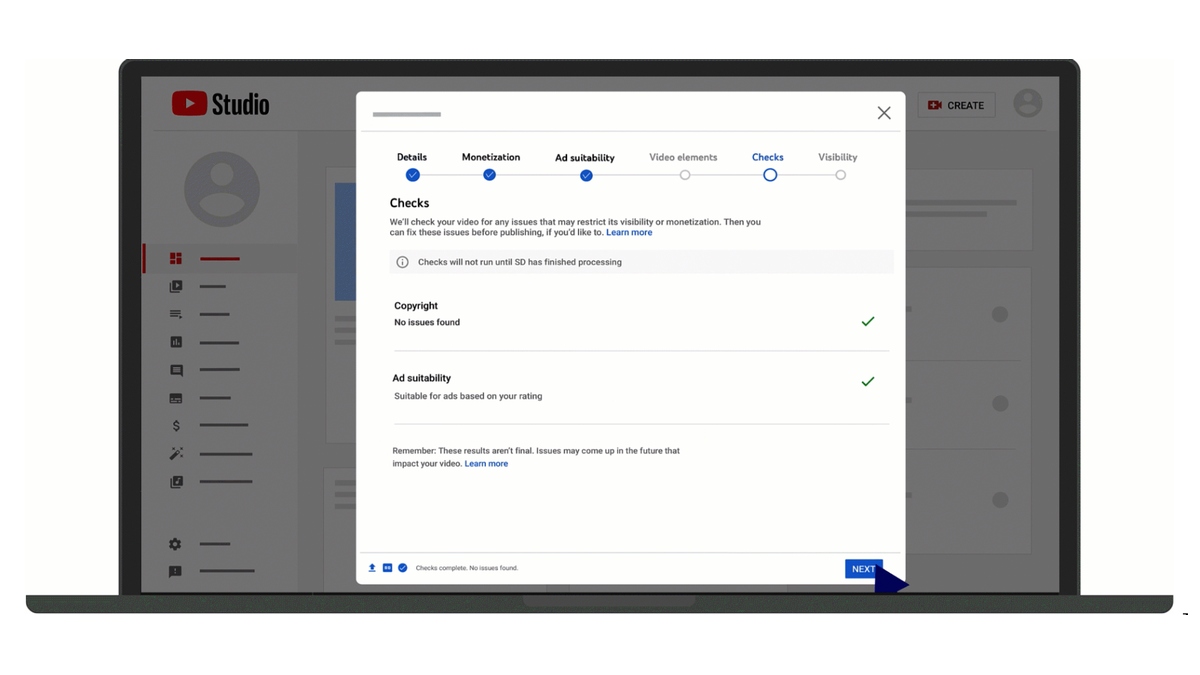Screen dimensions: 1200x675
Task: Select the Customization wand icon
Action: tap(176, 453)
